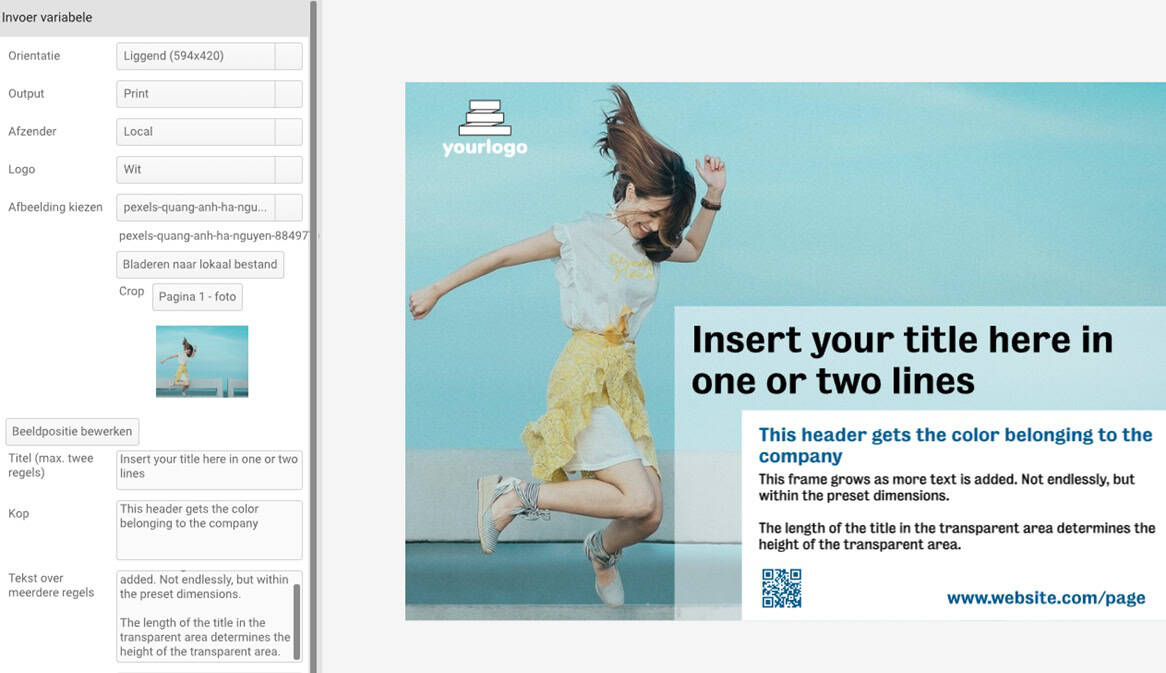Click the preview paragraph 'This frame grows as more text is added'
The image size is (1166, 673).
pos(947,487)
